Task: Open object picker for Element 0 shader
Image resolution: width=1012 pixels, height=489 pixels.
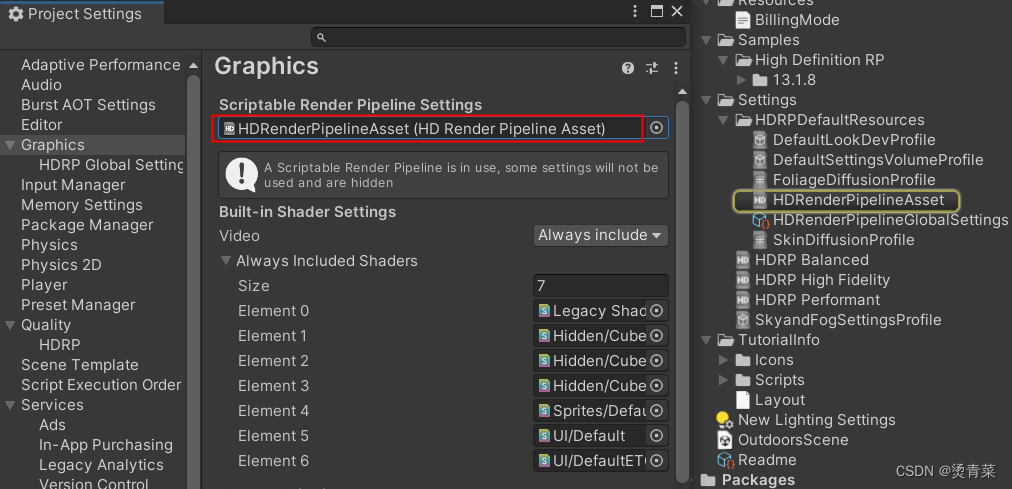Action: point(656,311)
